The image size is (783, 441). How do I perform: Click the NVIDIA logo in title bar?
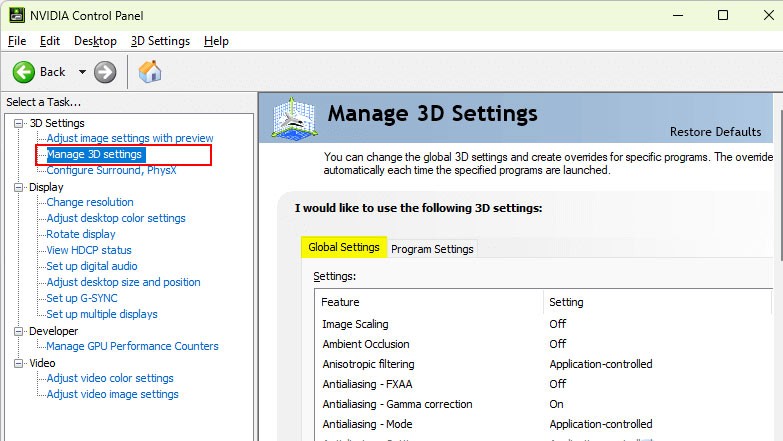click(13, 15)
